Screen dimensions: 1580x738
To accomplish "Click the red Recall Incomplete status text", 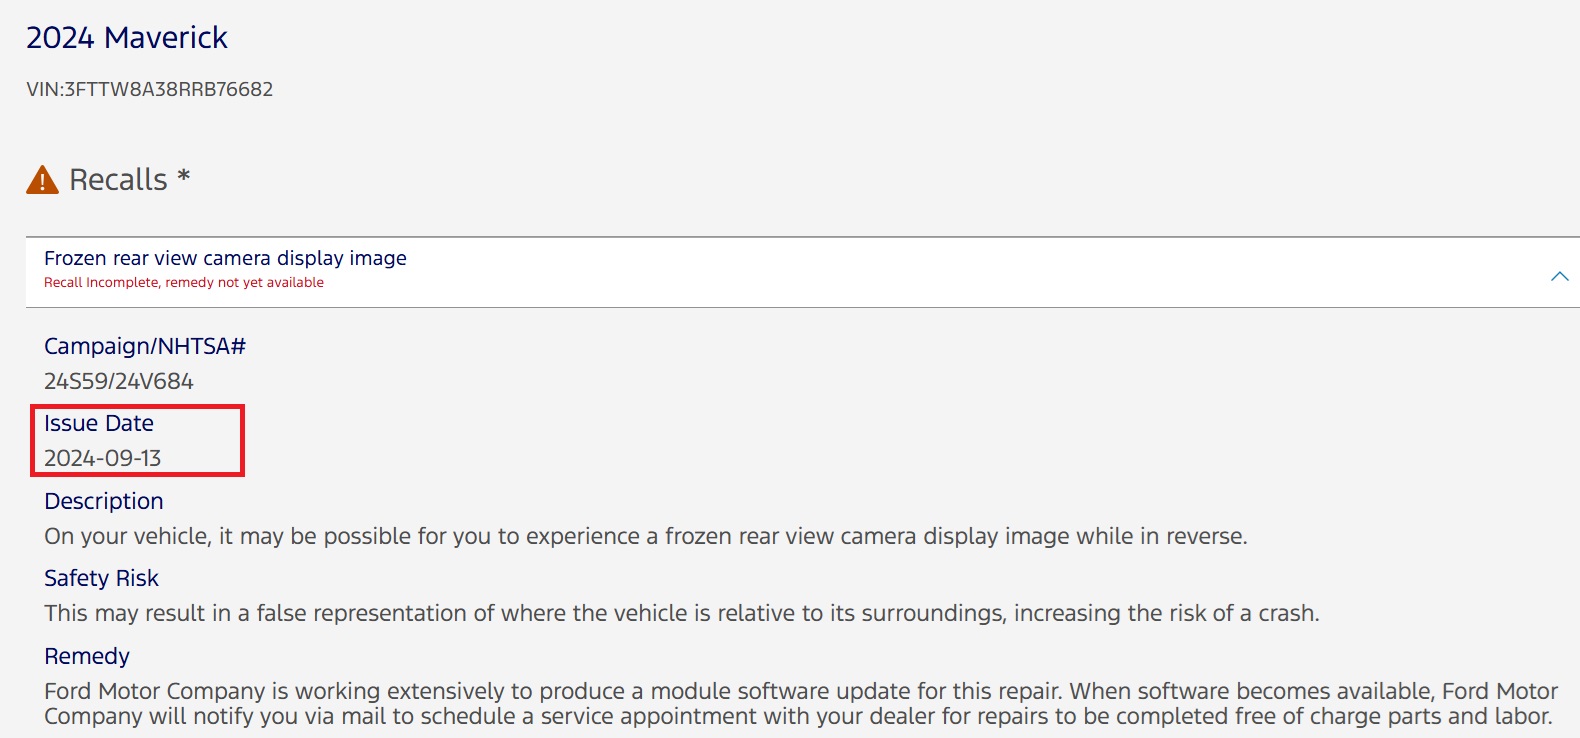I will coord(184,283).
